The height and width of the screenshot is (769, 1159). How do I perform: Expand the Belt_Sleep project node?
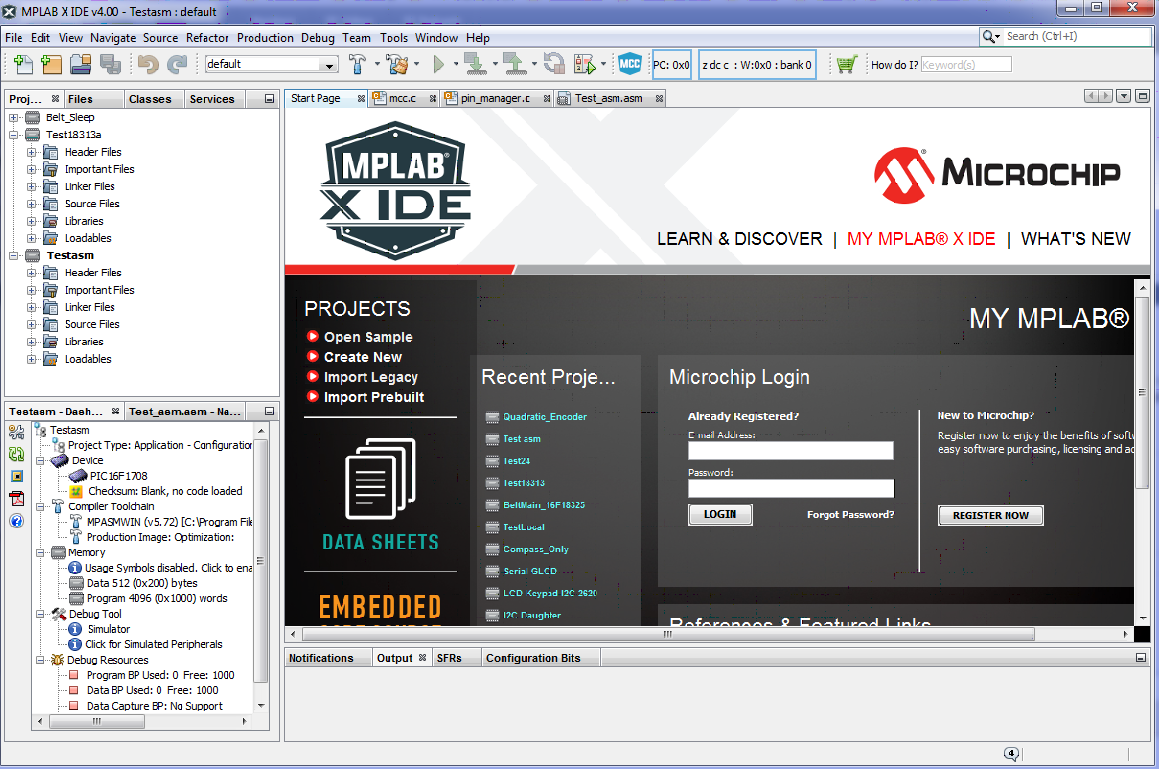(13, 118)
